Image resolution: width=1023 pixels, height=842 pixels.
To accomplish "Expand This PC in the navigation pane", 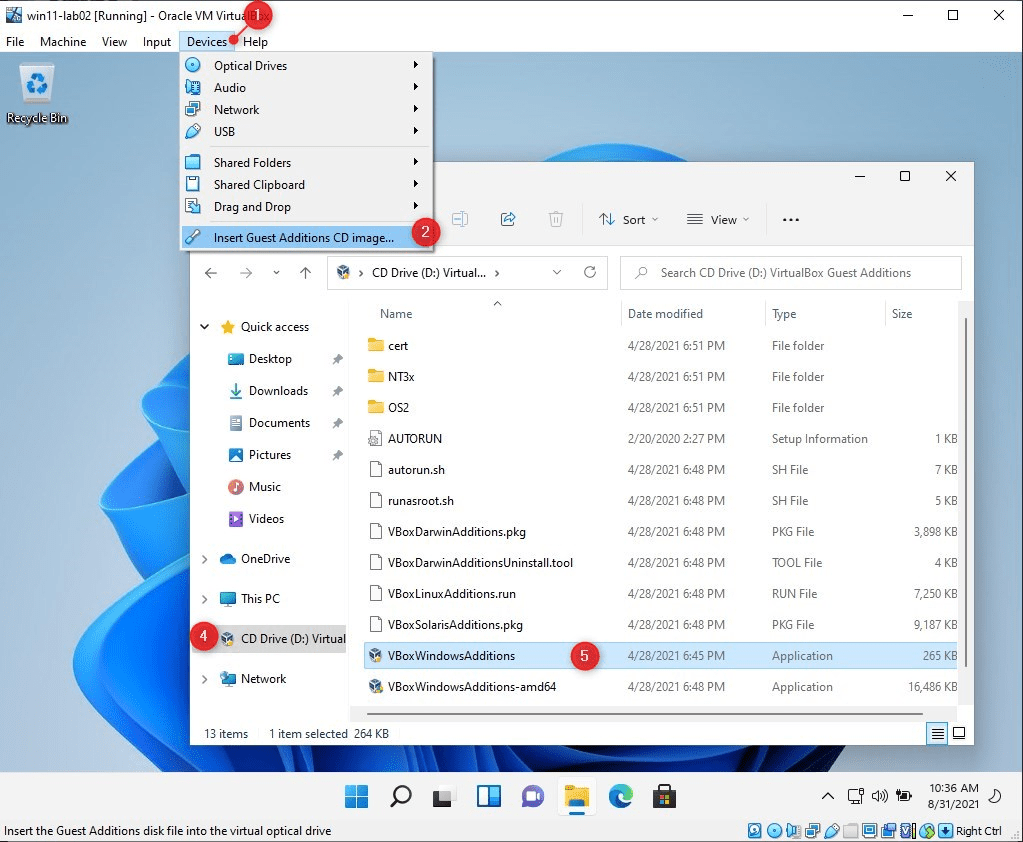I will pyautogui.click(x=204, y=598).
